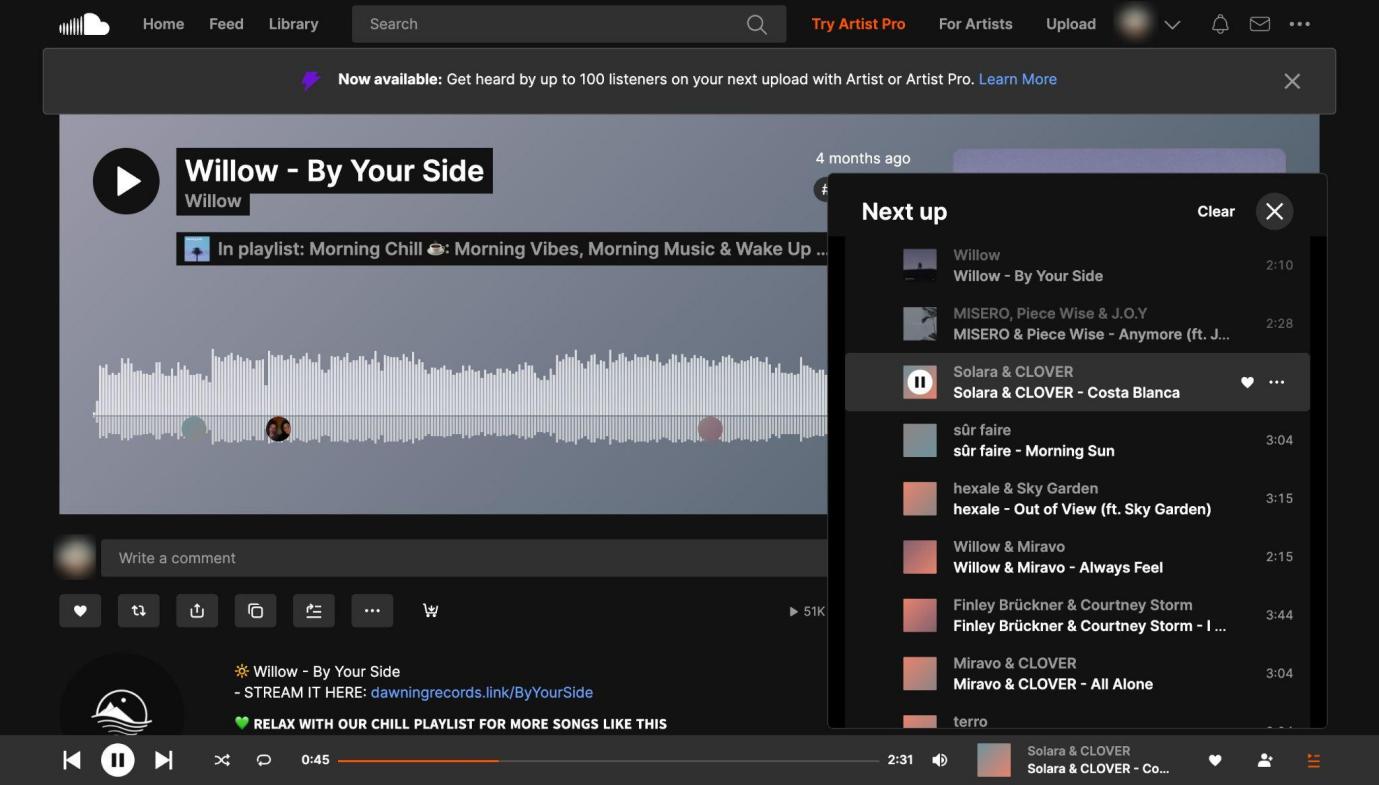Click Try Artist Pro

[x=858, y=24]
